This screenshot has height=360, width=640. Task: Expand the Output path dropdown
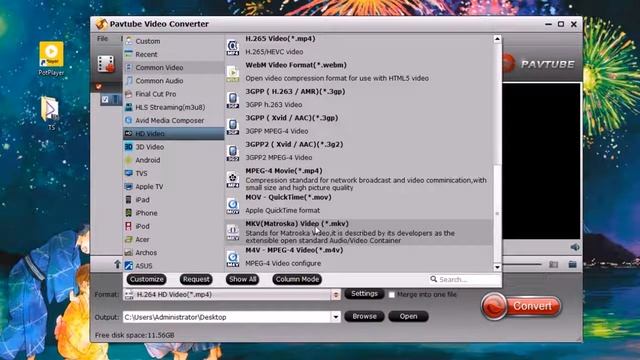[336, 317]
